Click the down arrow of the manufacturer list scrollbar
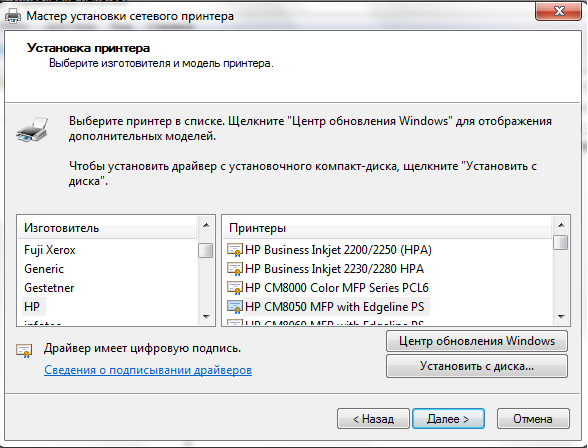 206,317
